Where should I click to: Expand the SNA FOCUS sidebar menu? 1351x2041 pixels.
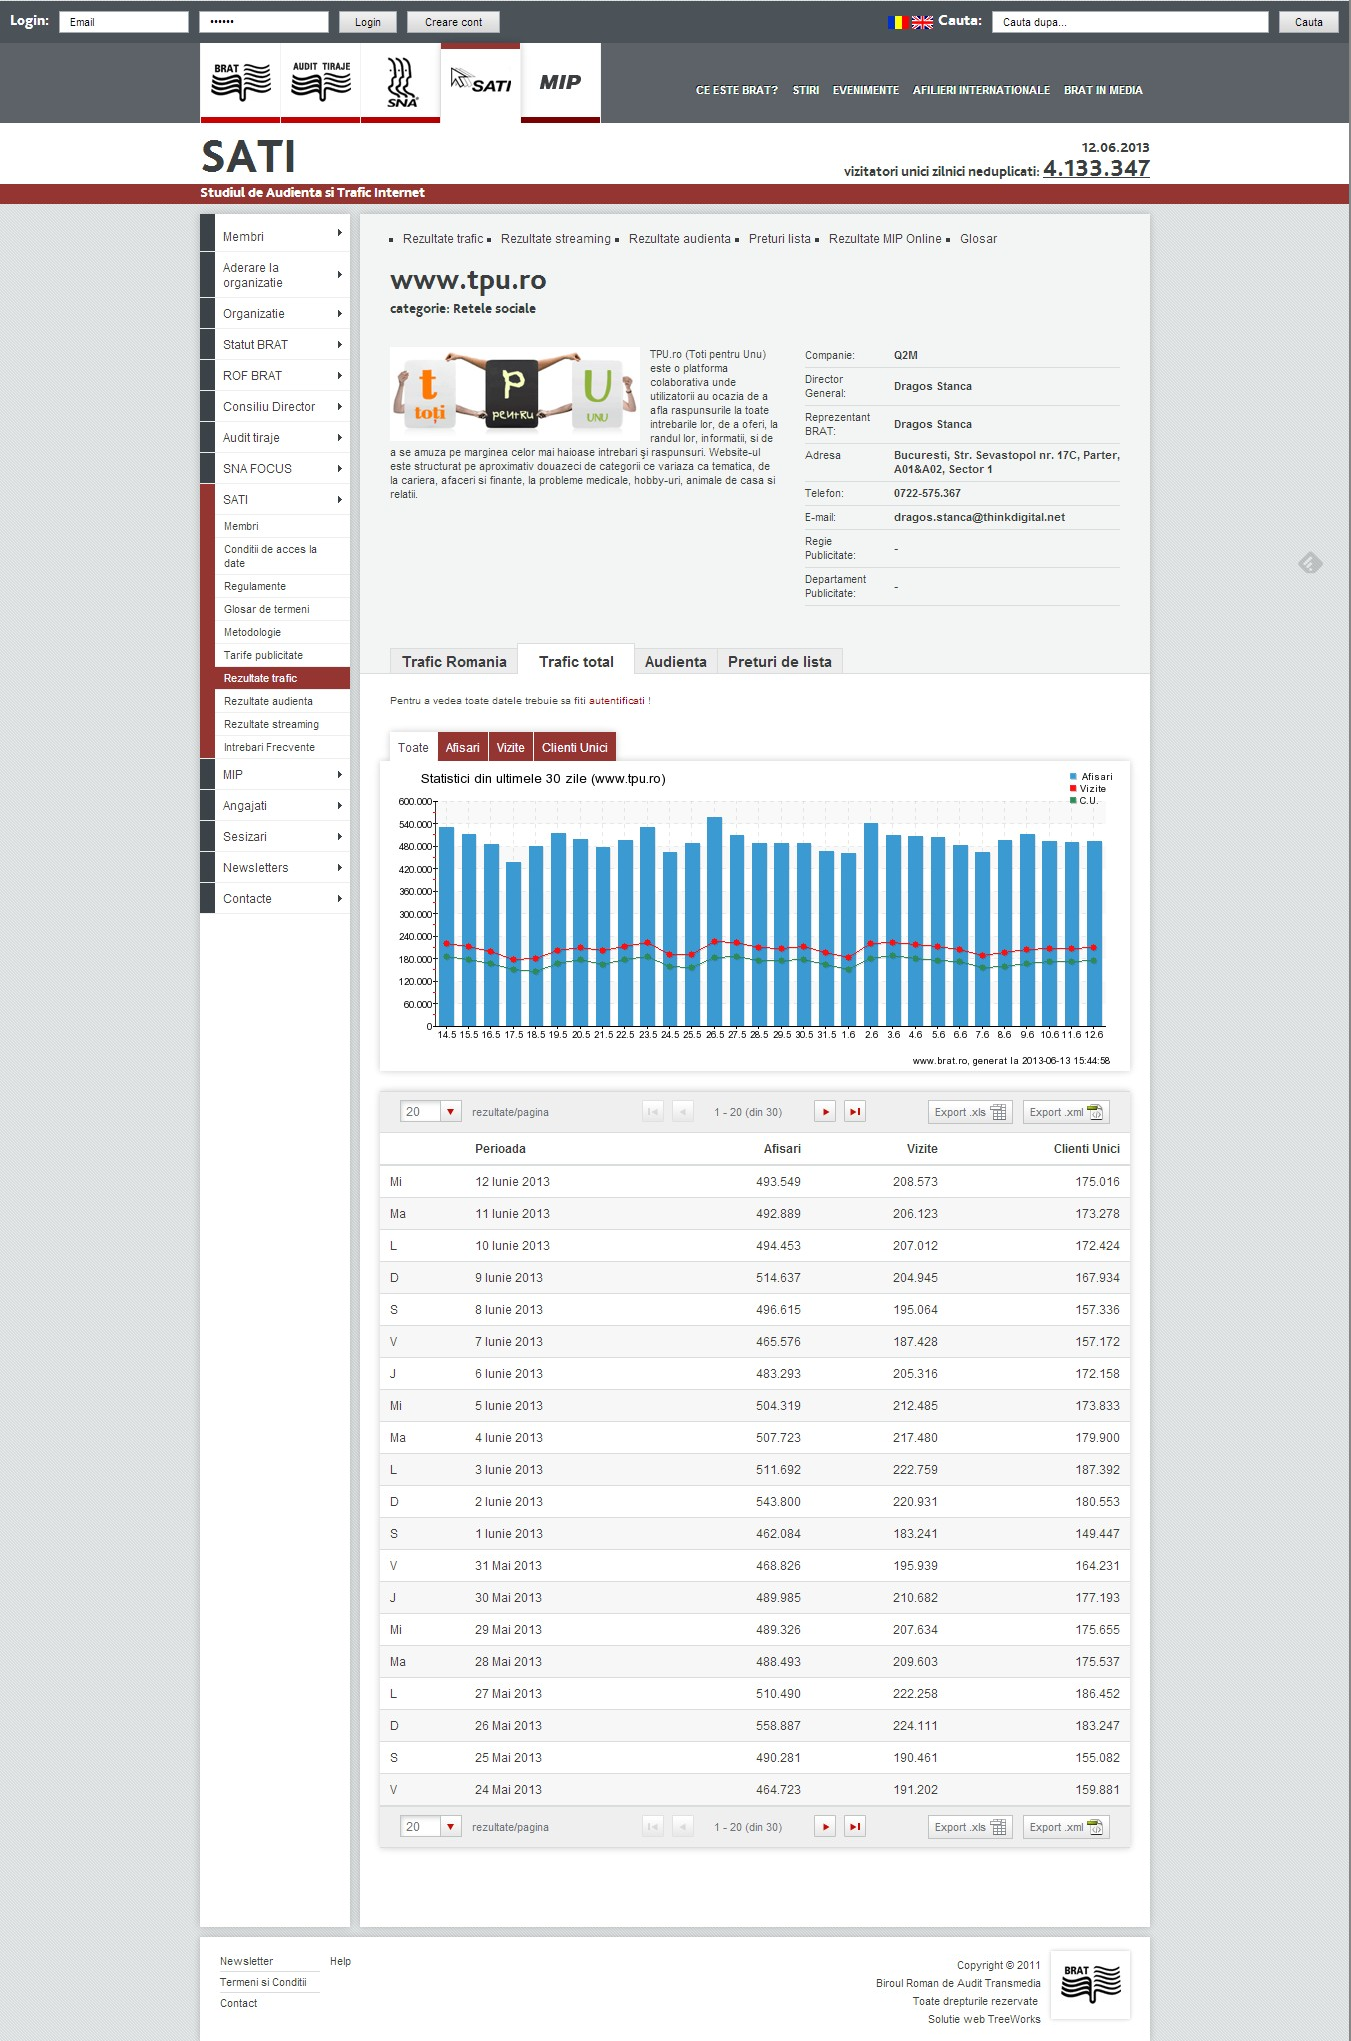pos(275,469)
